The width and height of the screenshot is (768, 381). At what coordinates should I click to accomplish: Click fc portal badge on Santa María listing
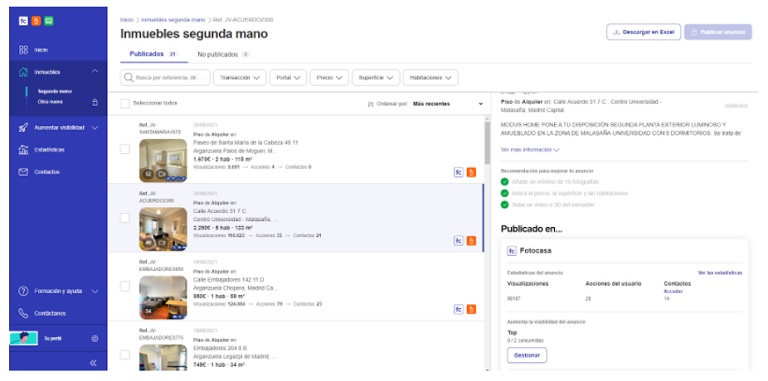pyautogui.click(x=458, y=172)
